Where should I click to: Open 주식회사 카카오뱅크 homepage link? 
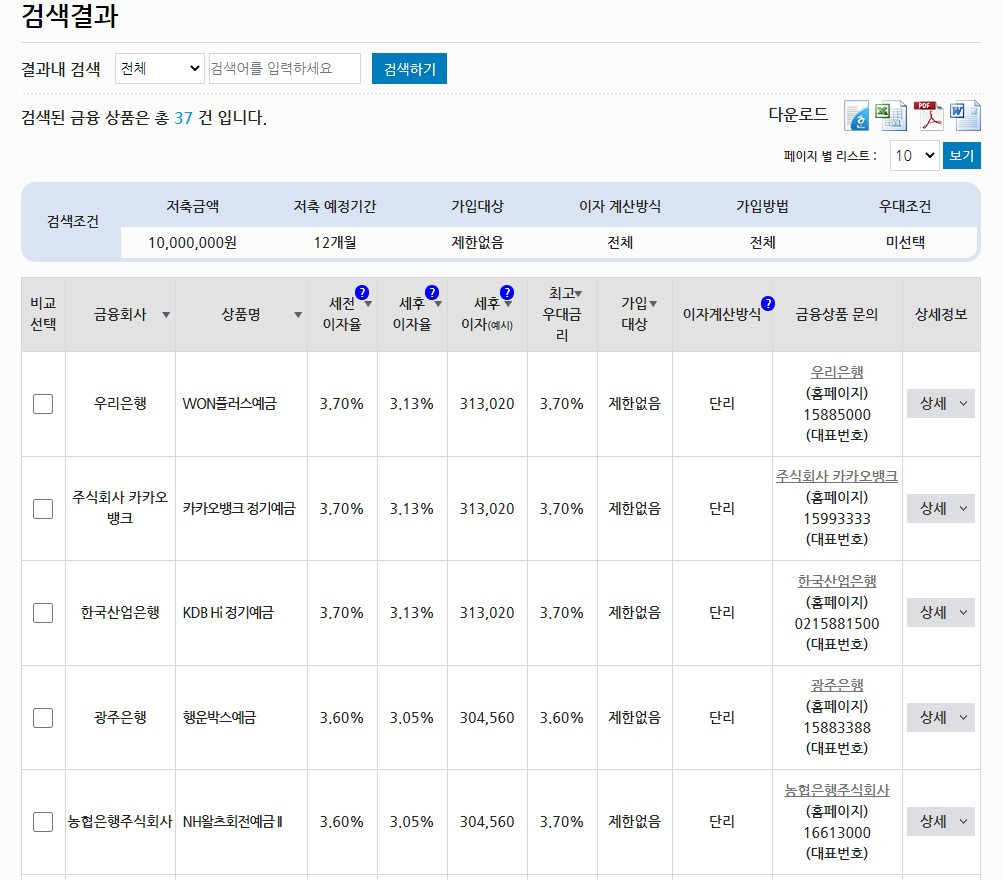coord(836,476)
